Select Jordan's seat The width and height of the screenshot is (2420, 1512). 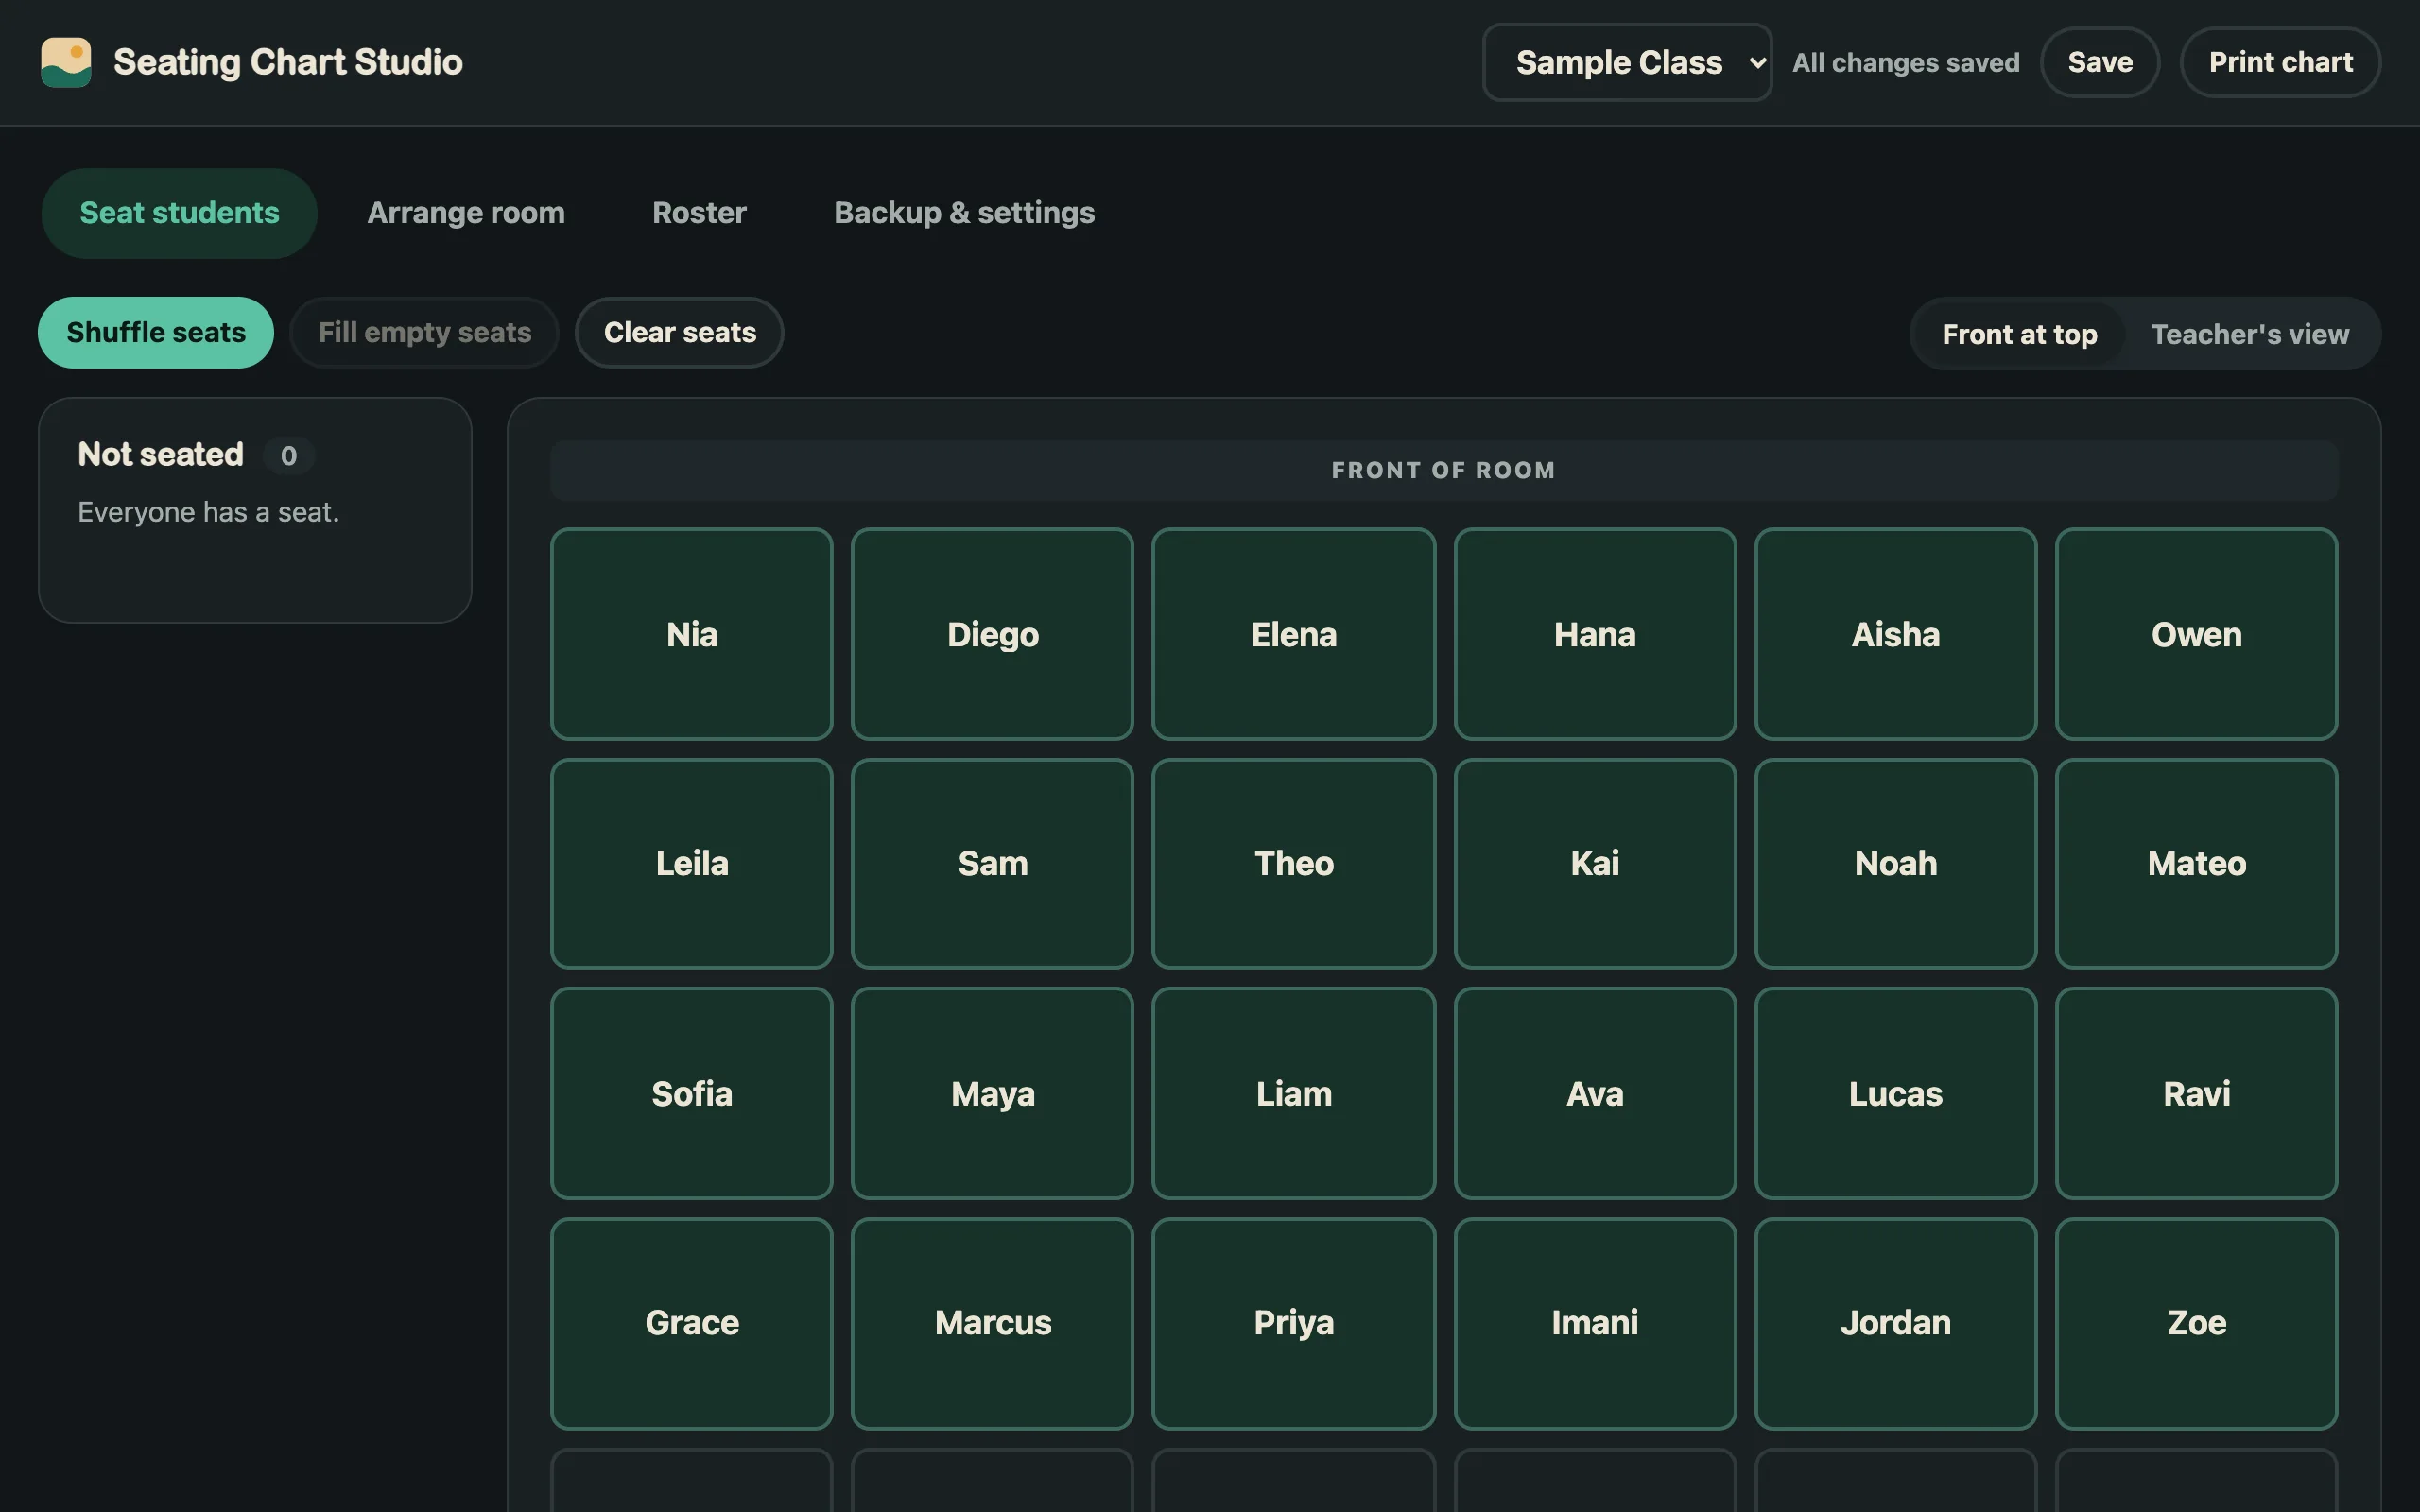[1895, 1323]
